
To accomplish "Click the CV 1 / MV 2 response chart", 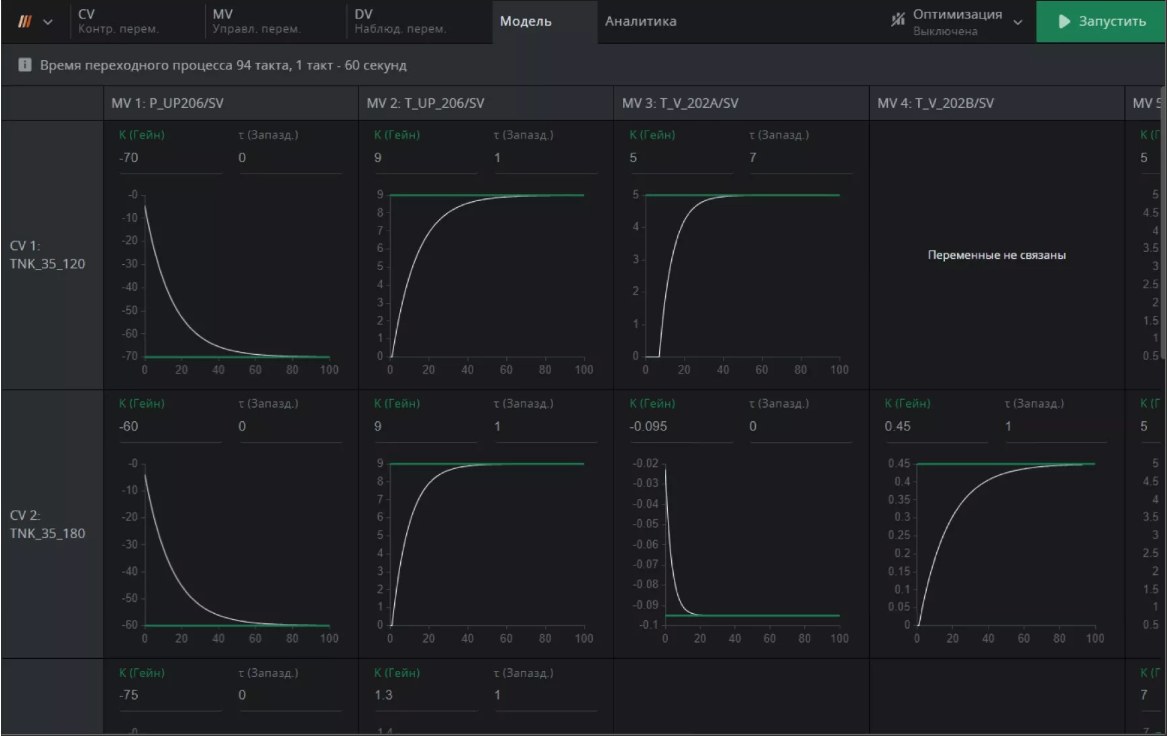I will (483, 282).
